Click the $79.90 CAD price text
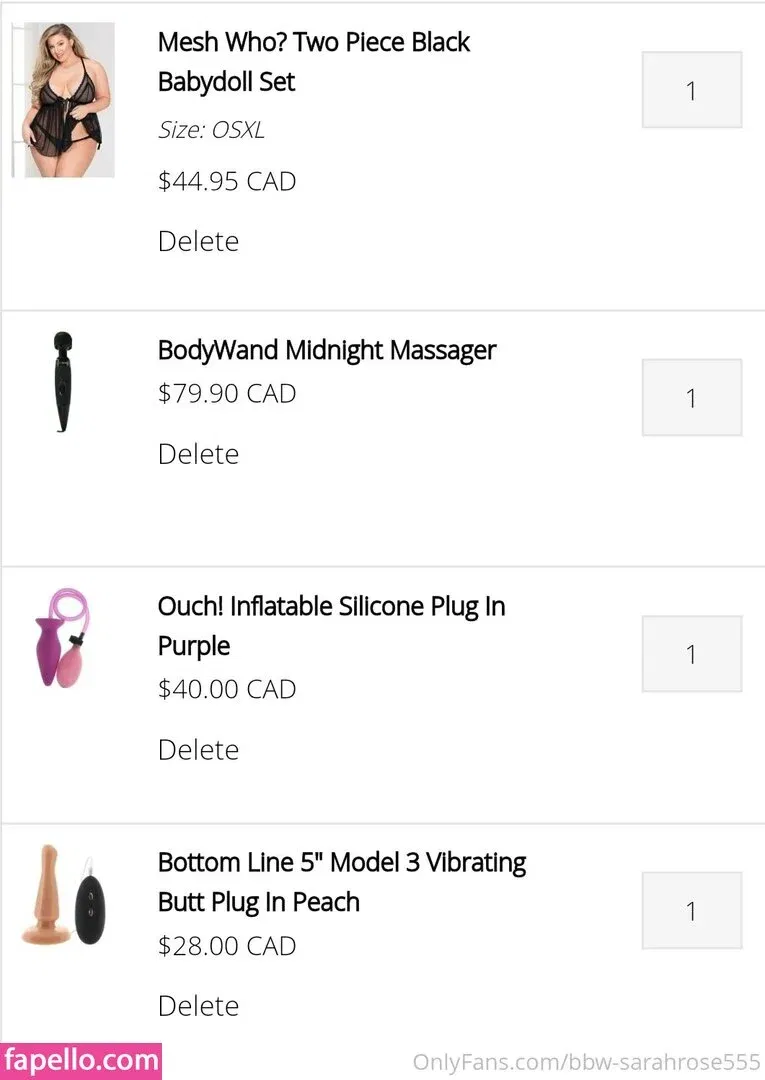The width and height of the screenshot is (765, 1080). (227, 394)
